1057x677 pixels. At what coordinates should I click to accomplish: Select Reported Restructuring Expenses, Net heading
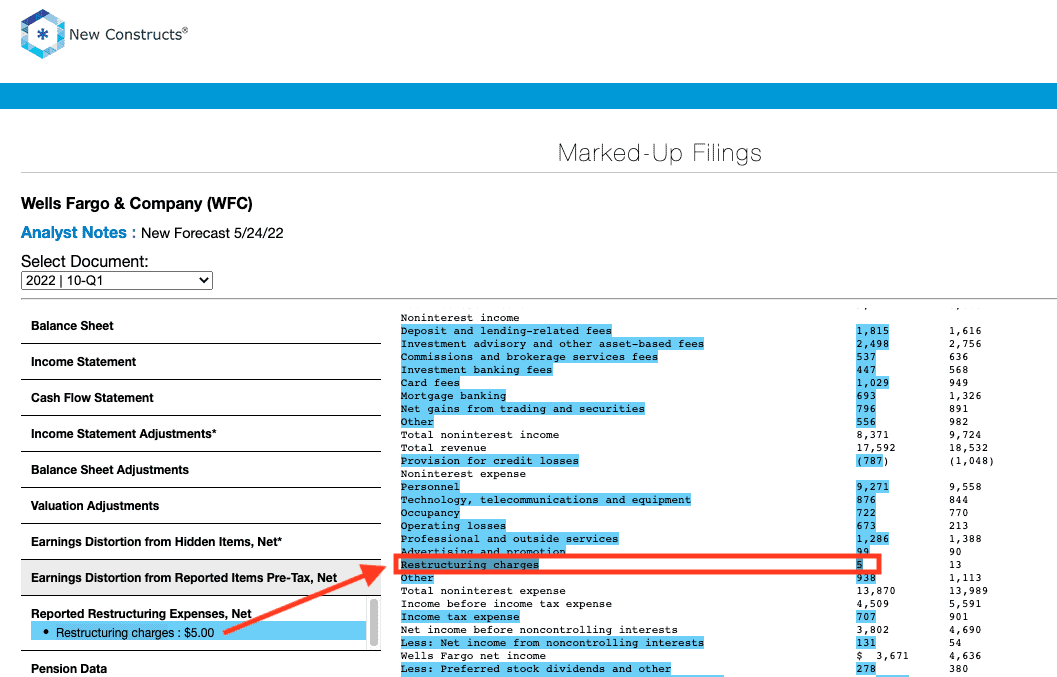pyautogui.click(x=141, y=614)
